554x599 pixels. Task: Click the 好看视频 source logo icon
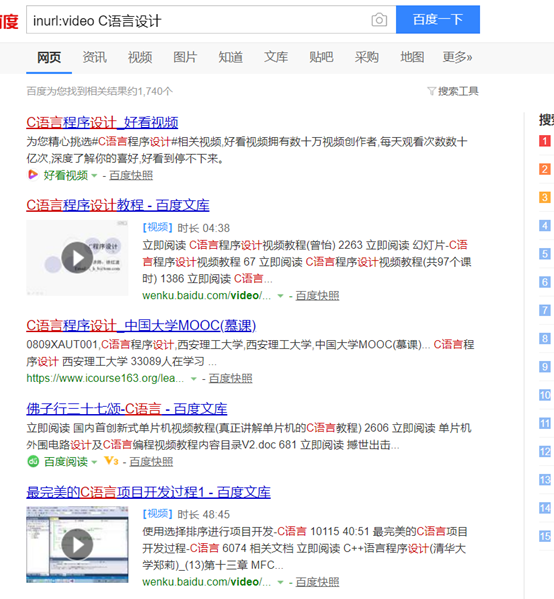tap(33, 175)
